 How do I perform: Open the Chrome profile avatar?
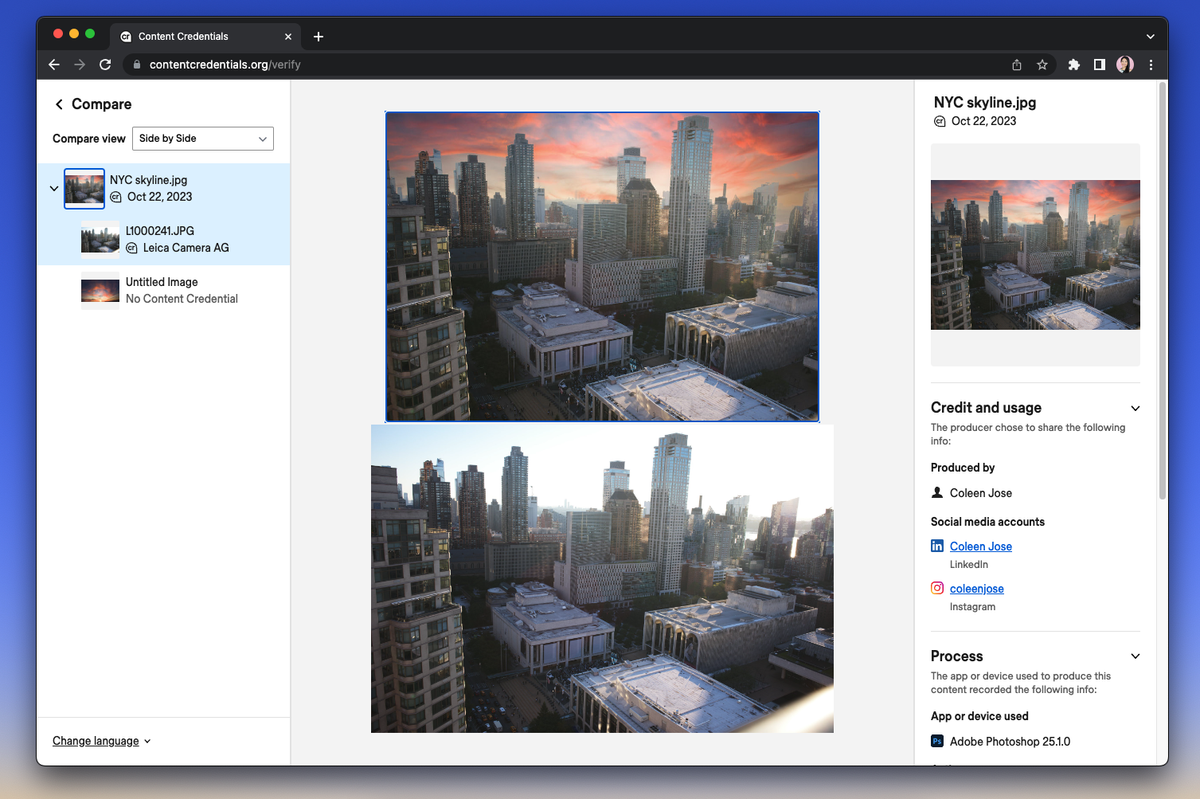1125,65
